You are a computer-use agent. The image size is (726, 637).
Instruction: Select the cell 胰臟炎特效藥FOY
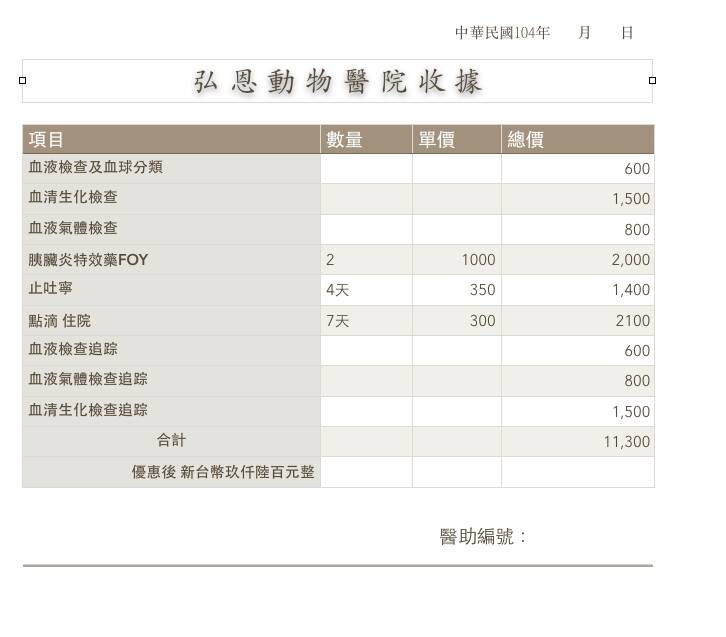[171, 260]
